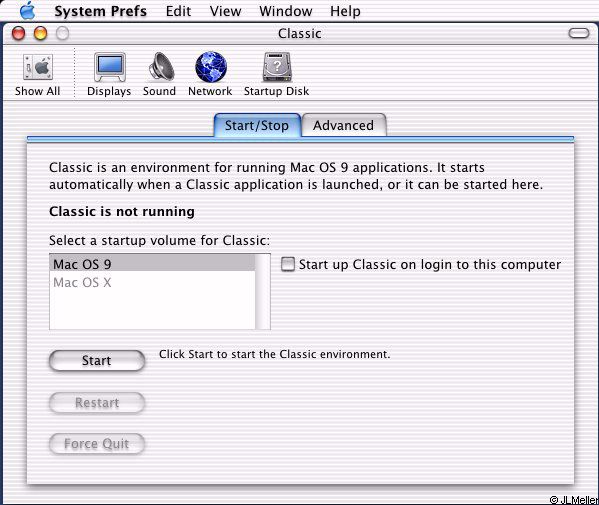Image resolution: width=599 pixels, height=505 pixels.
Task: Open the Displays preference pane
Action: [x=110, y=67]
